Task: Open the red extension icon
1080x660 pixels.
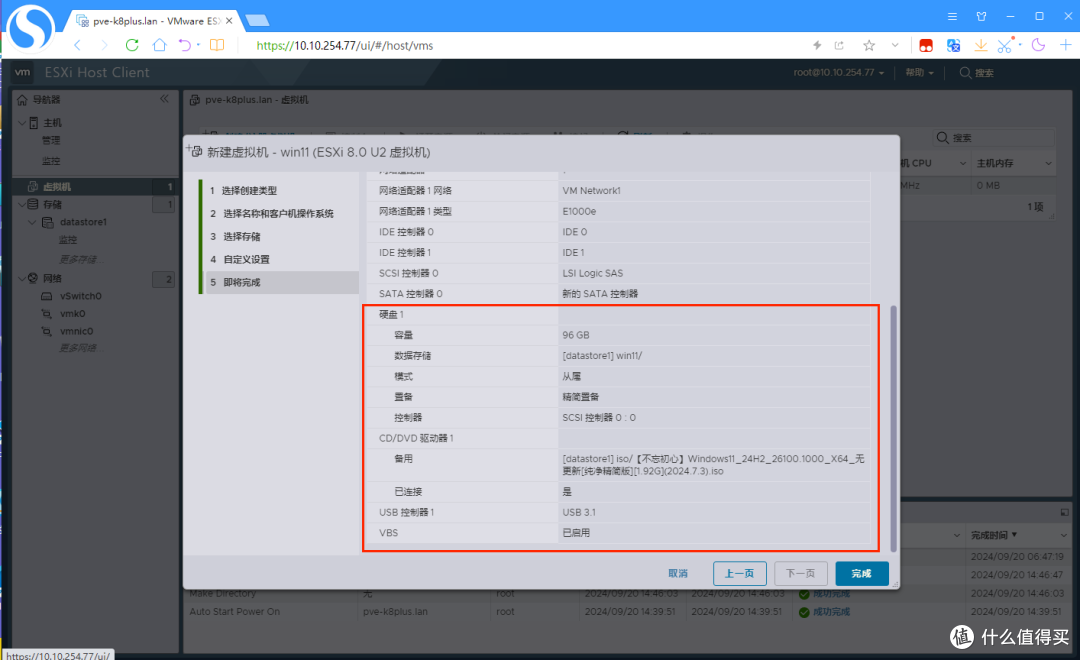Action: tap(926, 45)
